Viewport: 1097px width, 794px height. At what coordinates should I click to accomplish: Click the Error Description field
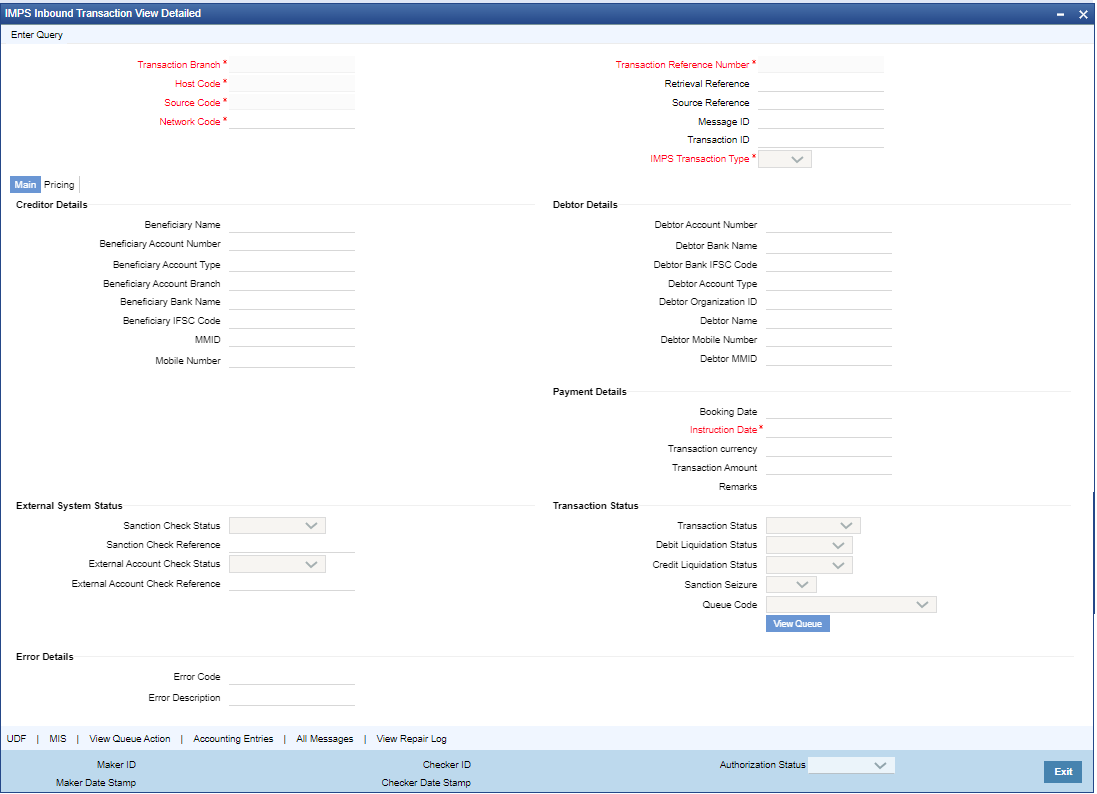click(x=292, y=697)
